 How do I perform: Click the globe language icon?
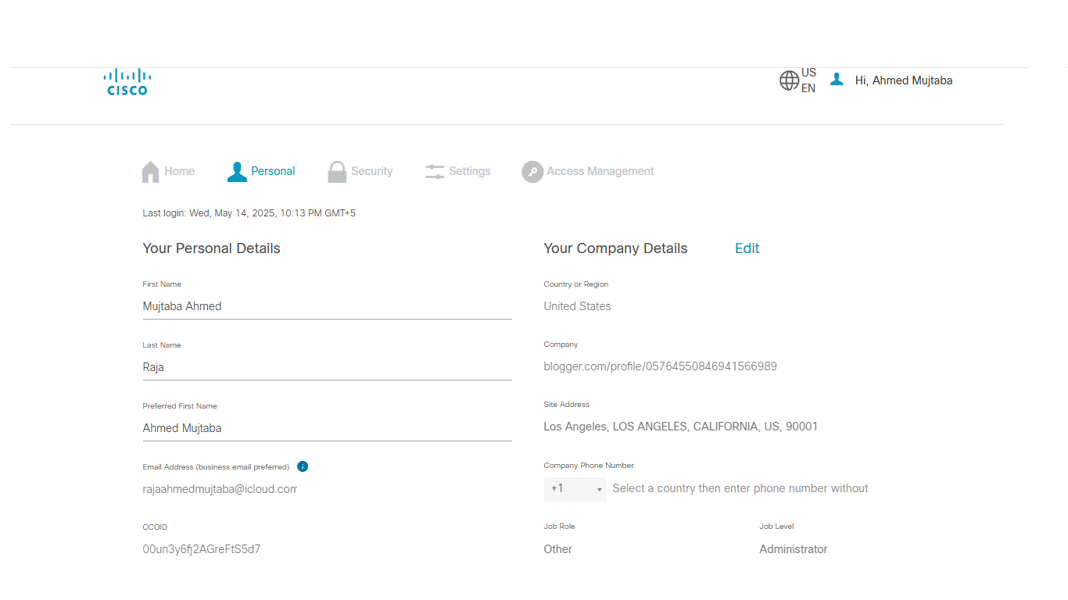pyautogui.click(x=789, y=81)
